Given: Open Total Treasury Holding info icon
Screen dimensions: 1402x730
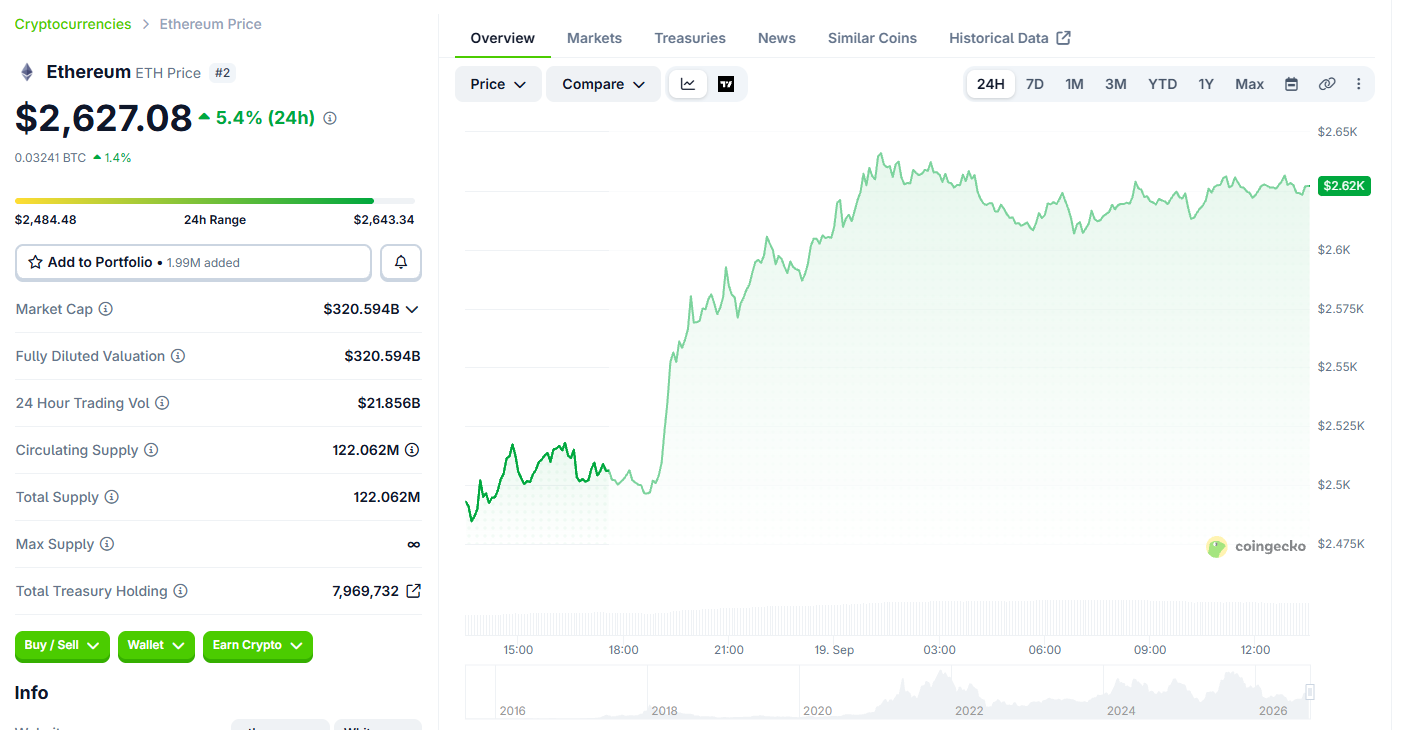Looking at the screenshot, I should (181, 591).
